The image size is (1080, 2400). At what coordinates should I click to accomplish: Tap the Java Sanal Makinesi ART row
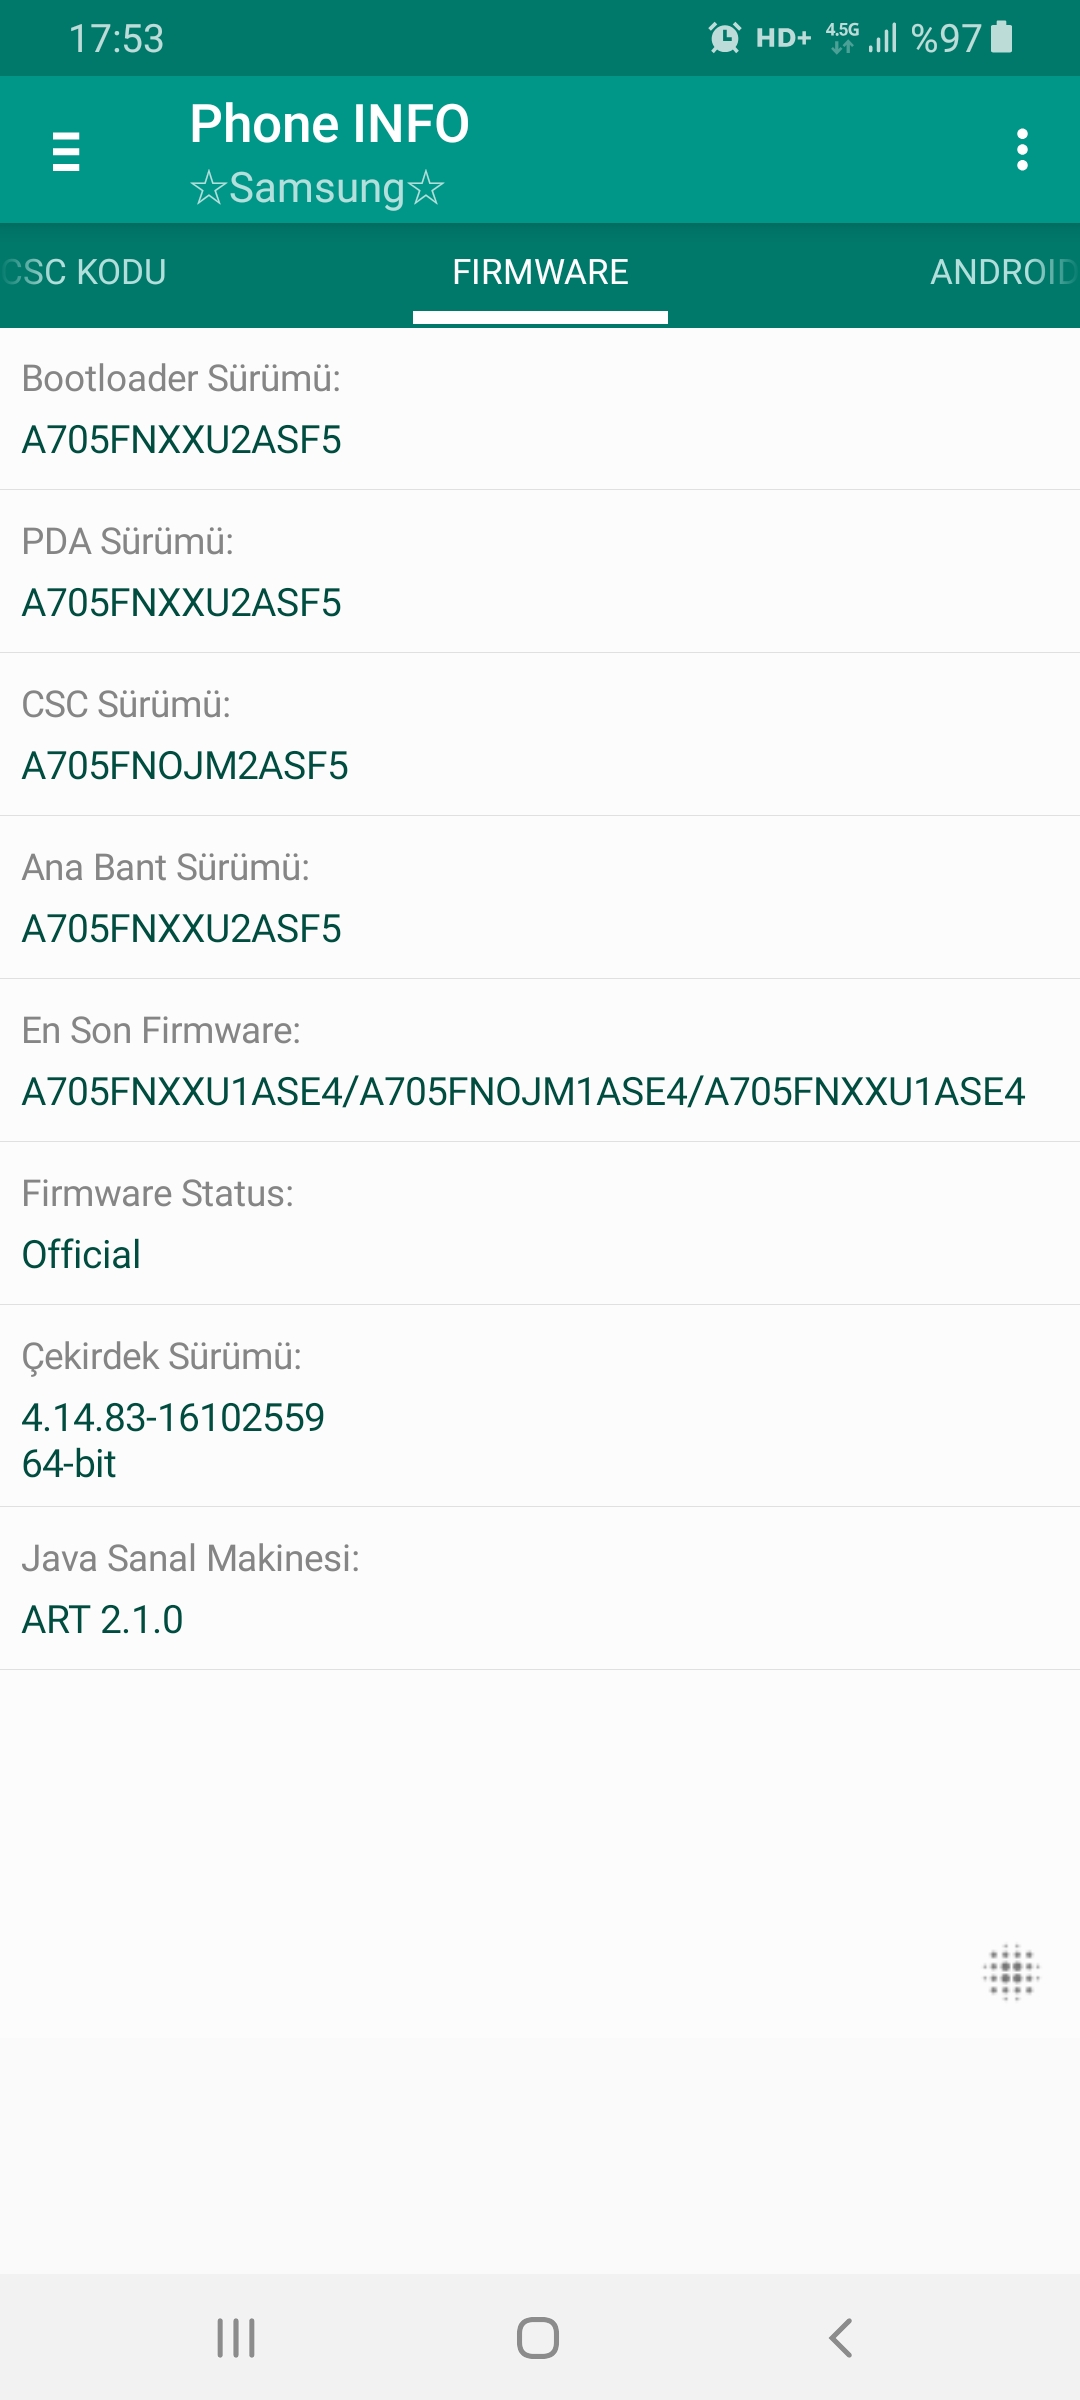(x=540, y=1589)
